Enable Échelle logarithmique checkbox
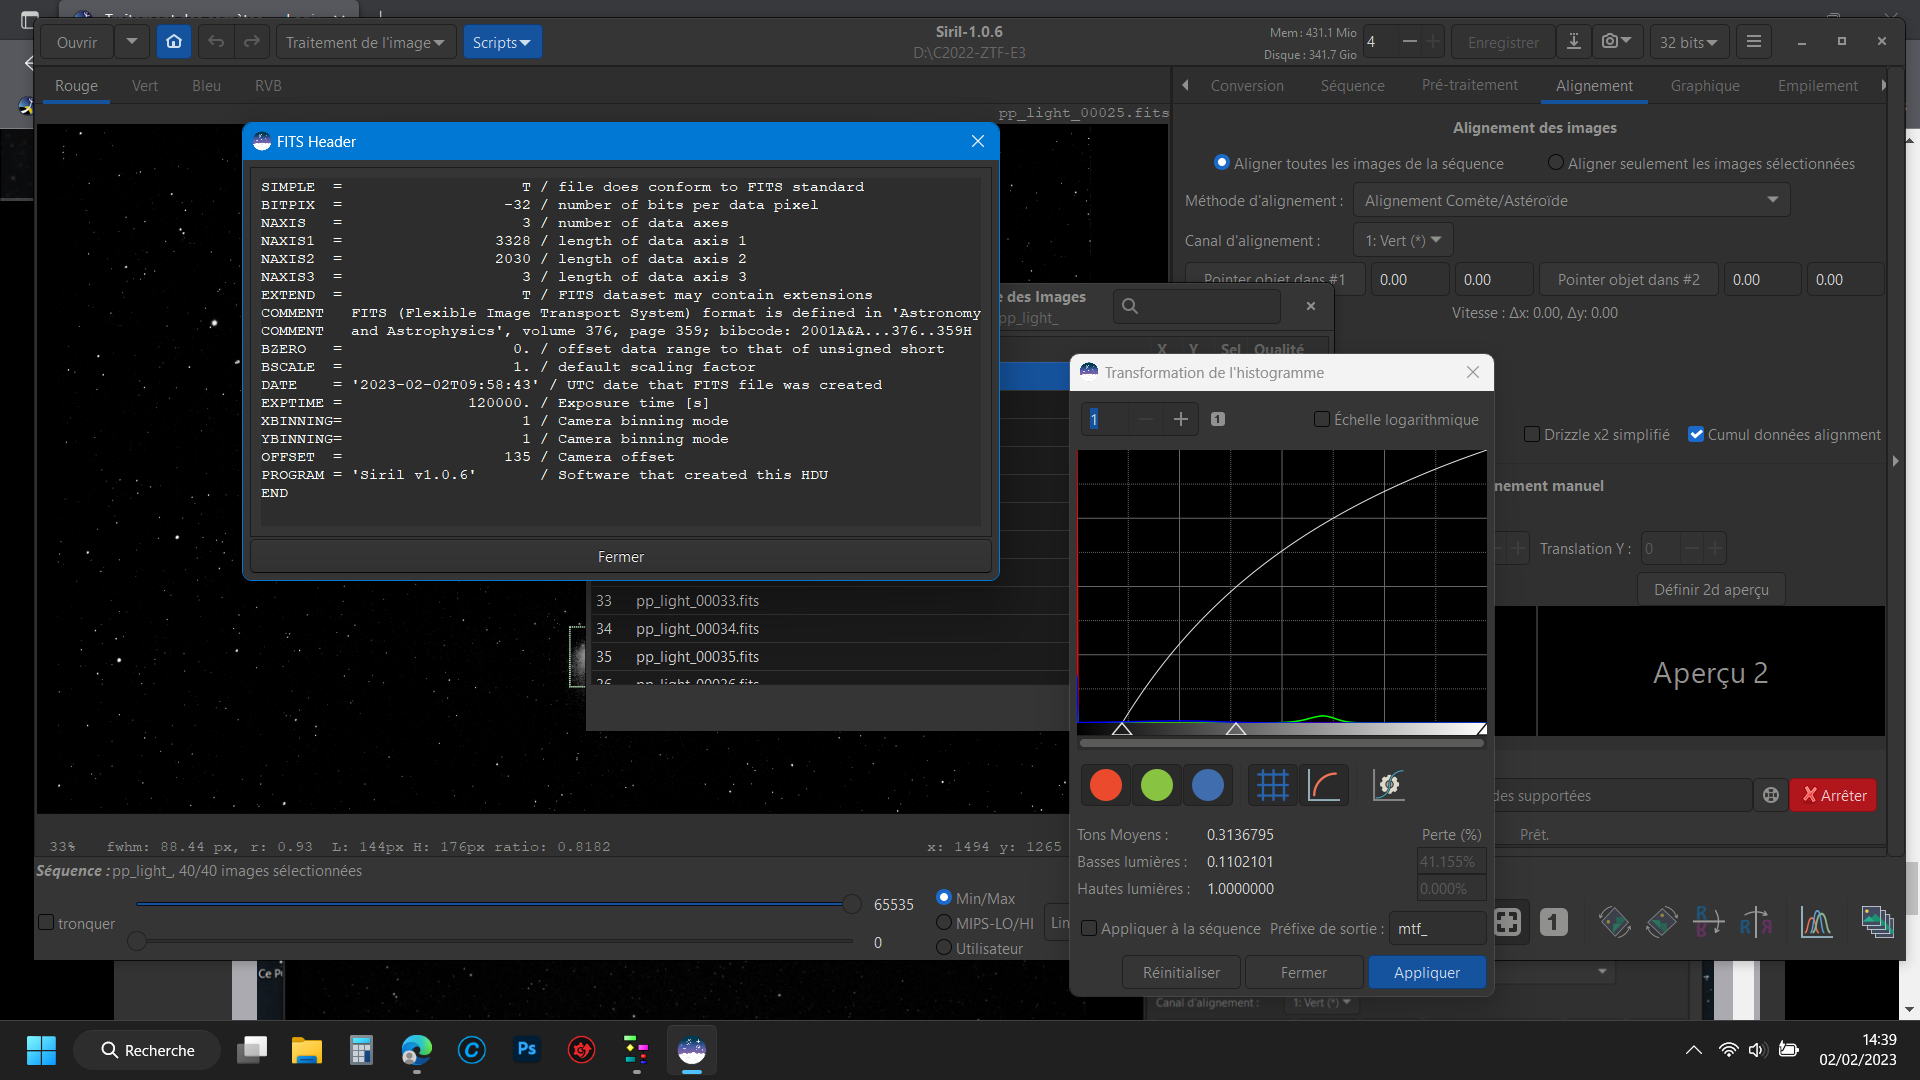This screenshot has width=1920, height=1080. [x=1322, y=420]
